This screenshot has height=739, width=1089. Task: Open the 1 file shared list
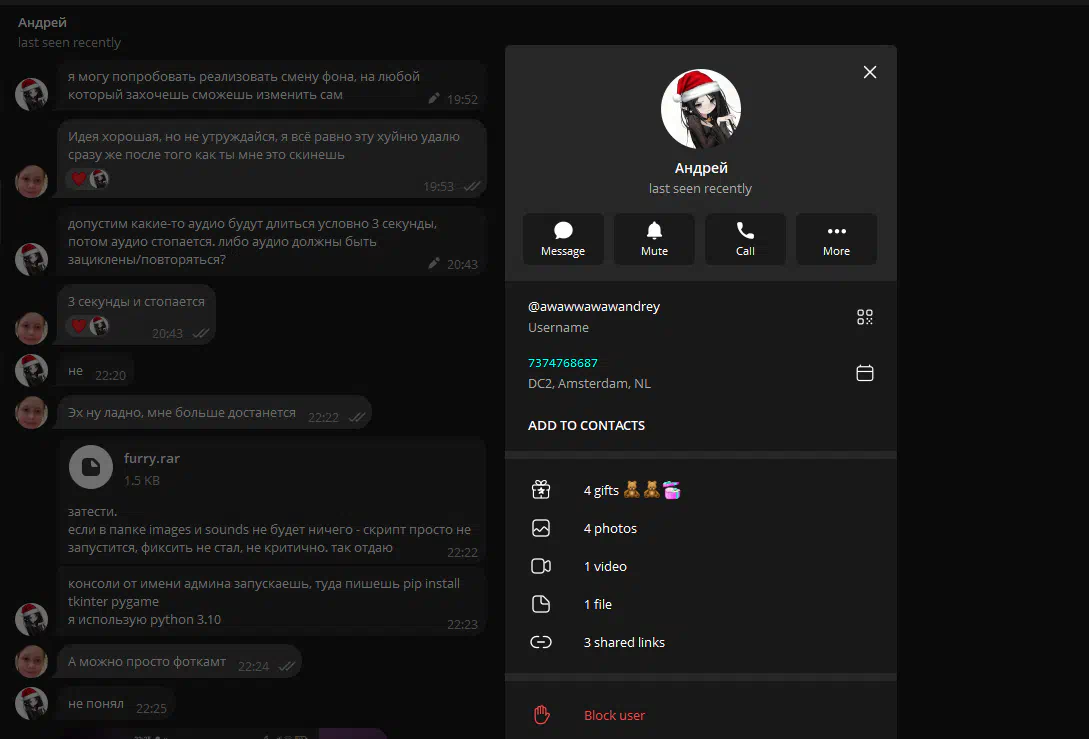(x=597, y=604)
